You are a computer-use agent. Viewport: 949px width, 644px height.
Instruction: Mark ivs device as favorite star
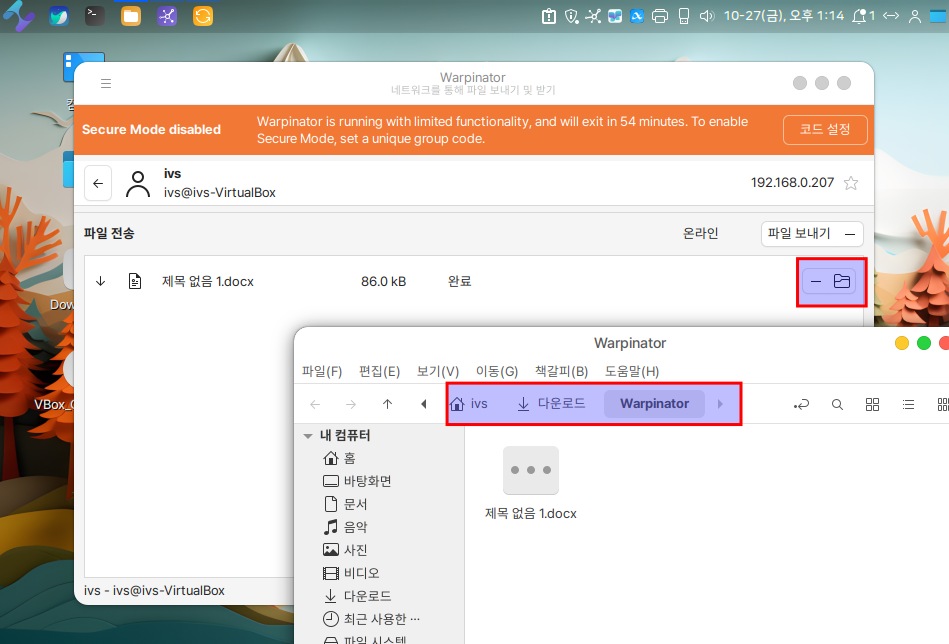pyautogui.click(x=851, y=183)
